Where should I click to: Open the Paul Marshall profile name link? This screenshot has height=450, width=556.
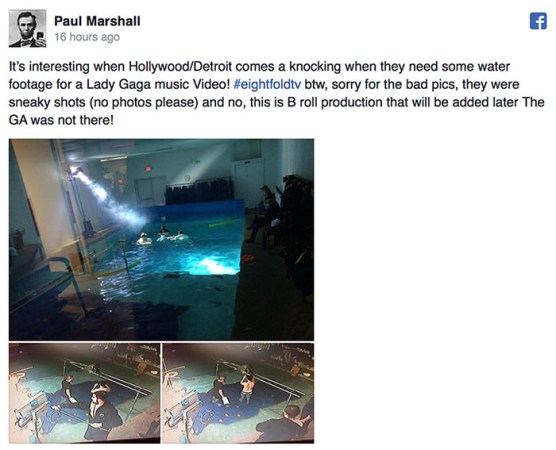click(x=97, y=21)
